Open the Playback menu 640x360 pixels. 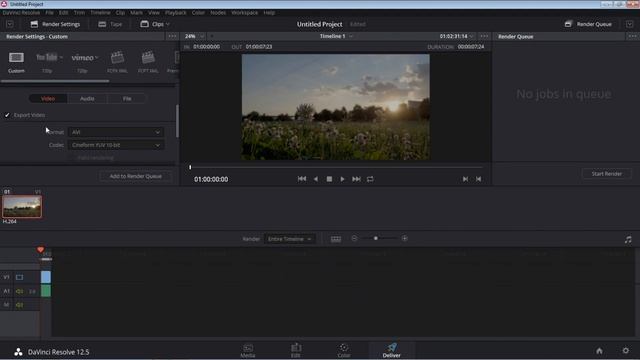[x=176, y=13]
